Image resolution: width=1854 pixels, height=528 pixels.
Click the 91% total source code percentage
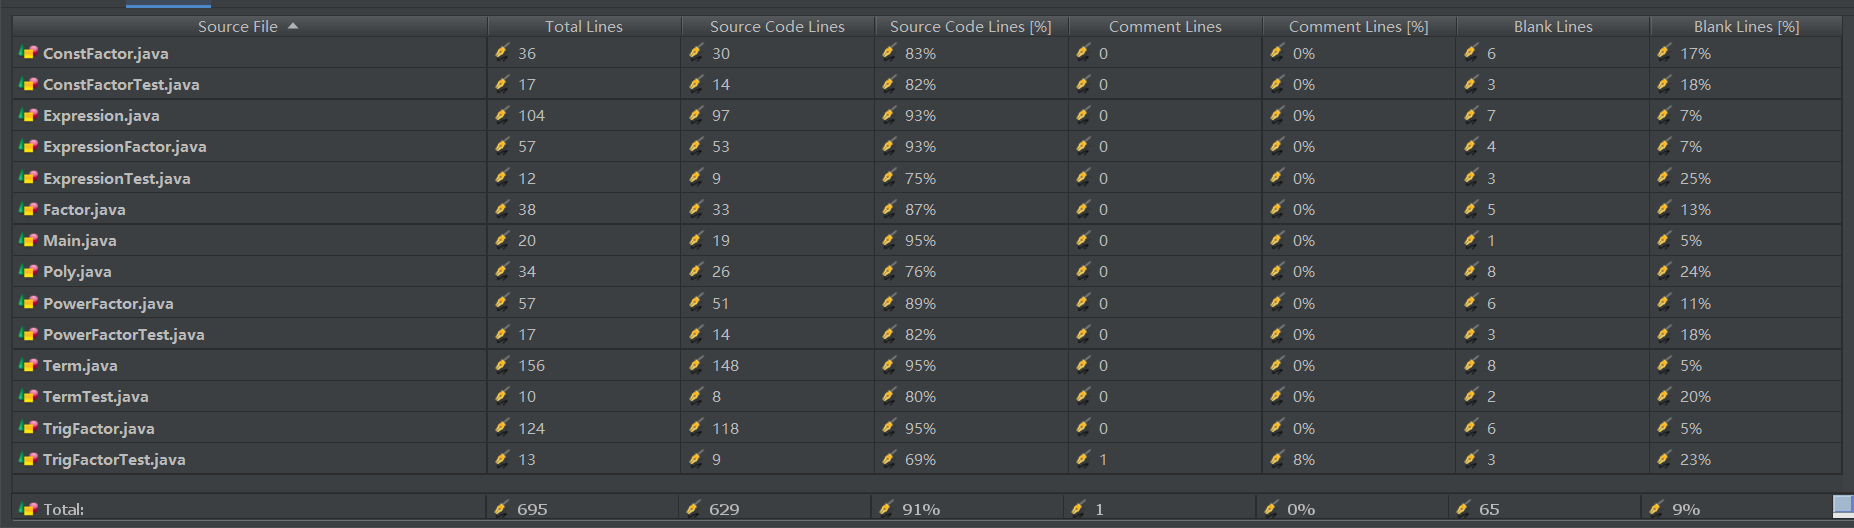(921, 509)
